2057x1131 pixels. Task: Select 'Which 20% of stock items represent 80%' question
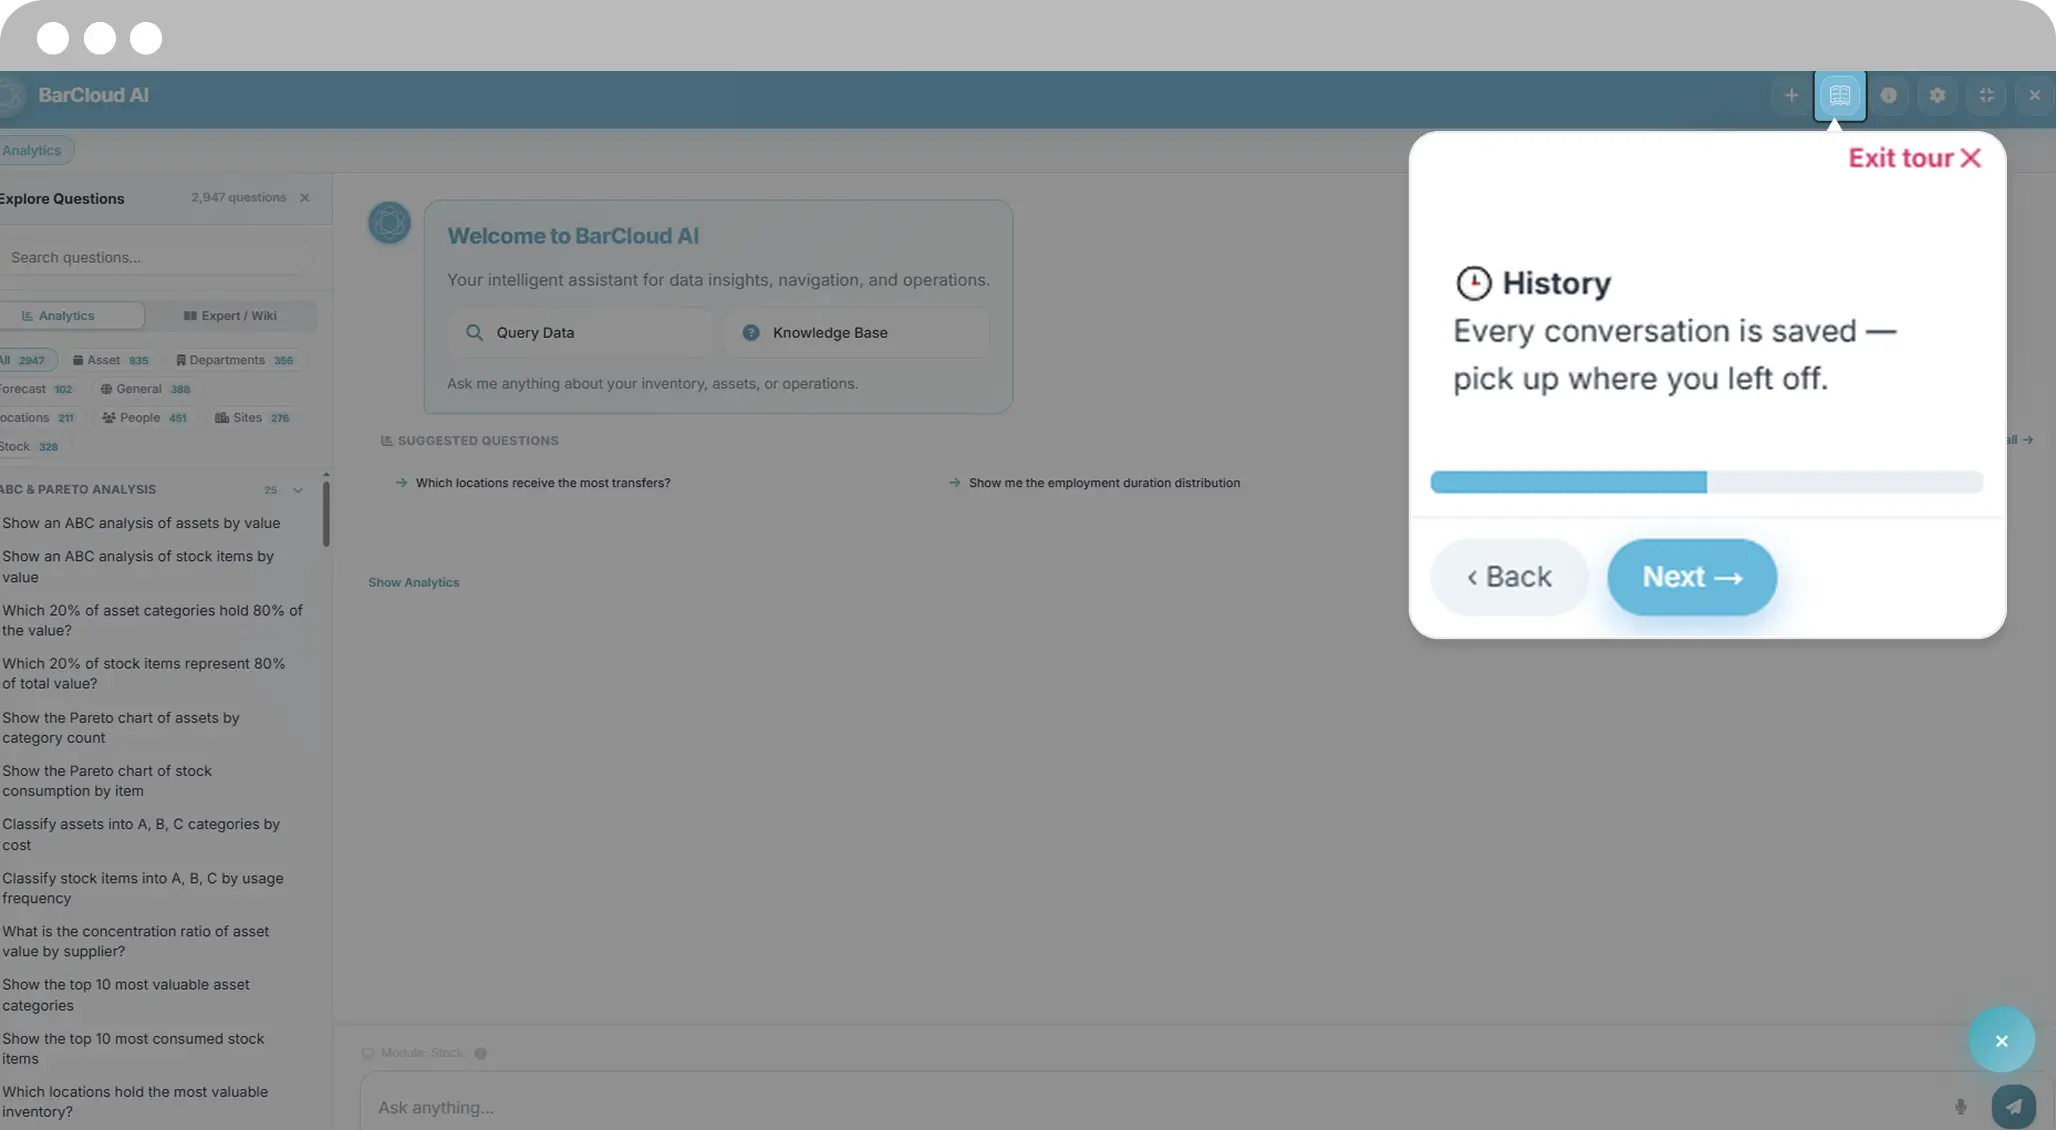pyautogui.click(x=144, y=674)
